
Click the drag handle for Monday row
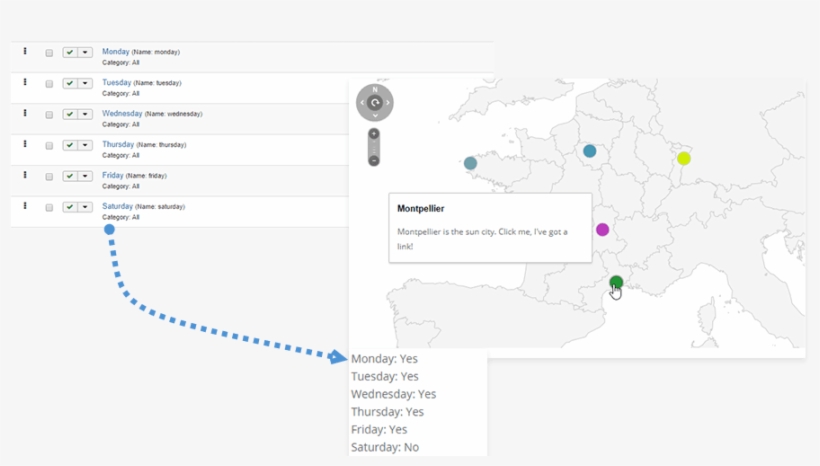pos(25,52)
